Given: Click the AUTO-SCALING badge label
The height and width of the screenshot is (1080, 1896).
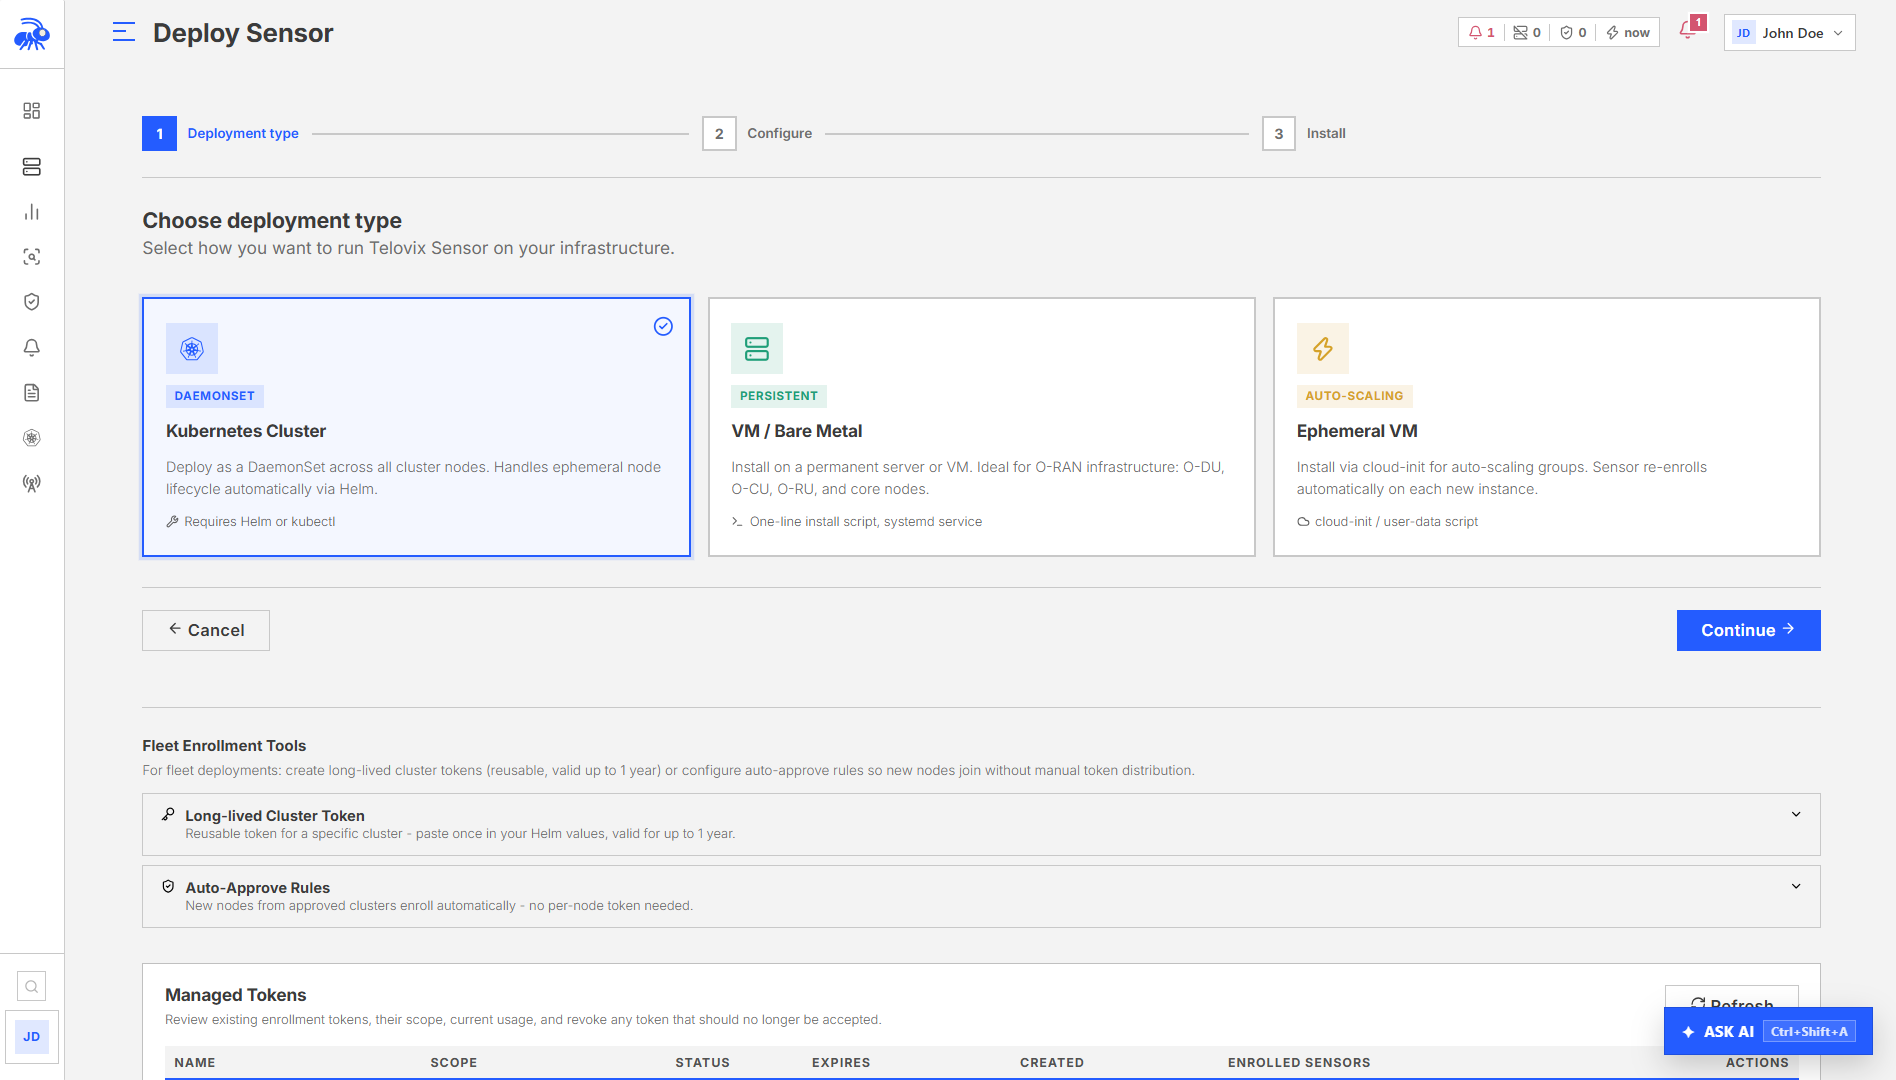Looking at the screenshot, I should tap(1354, 396).
